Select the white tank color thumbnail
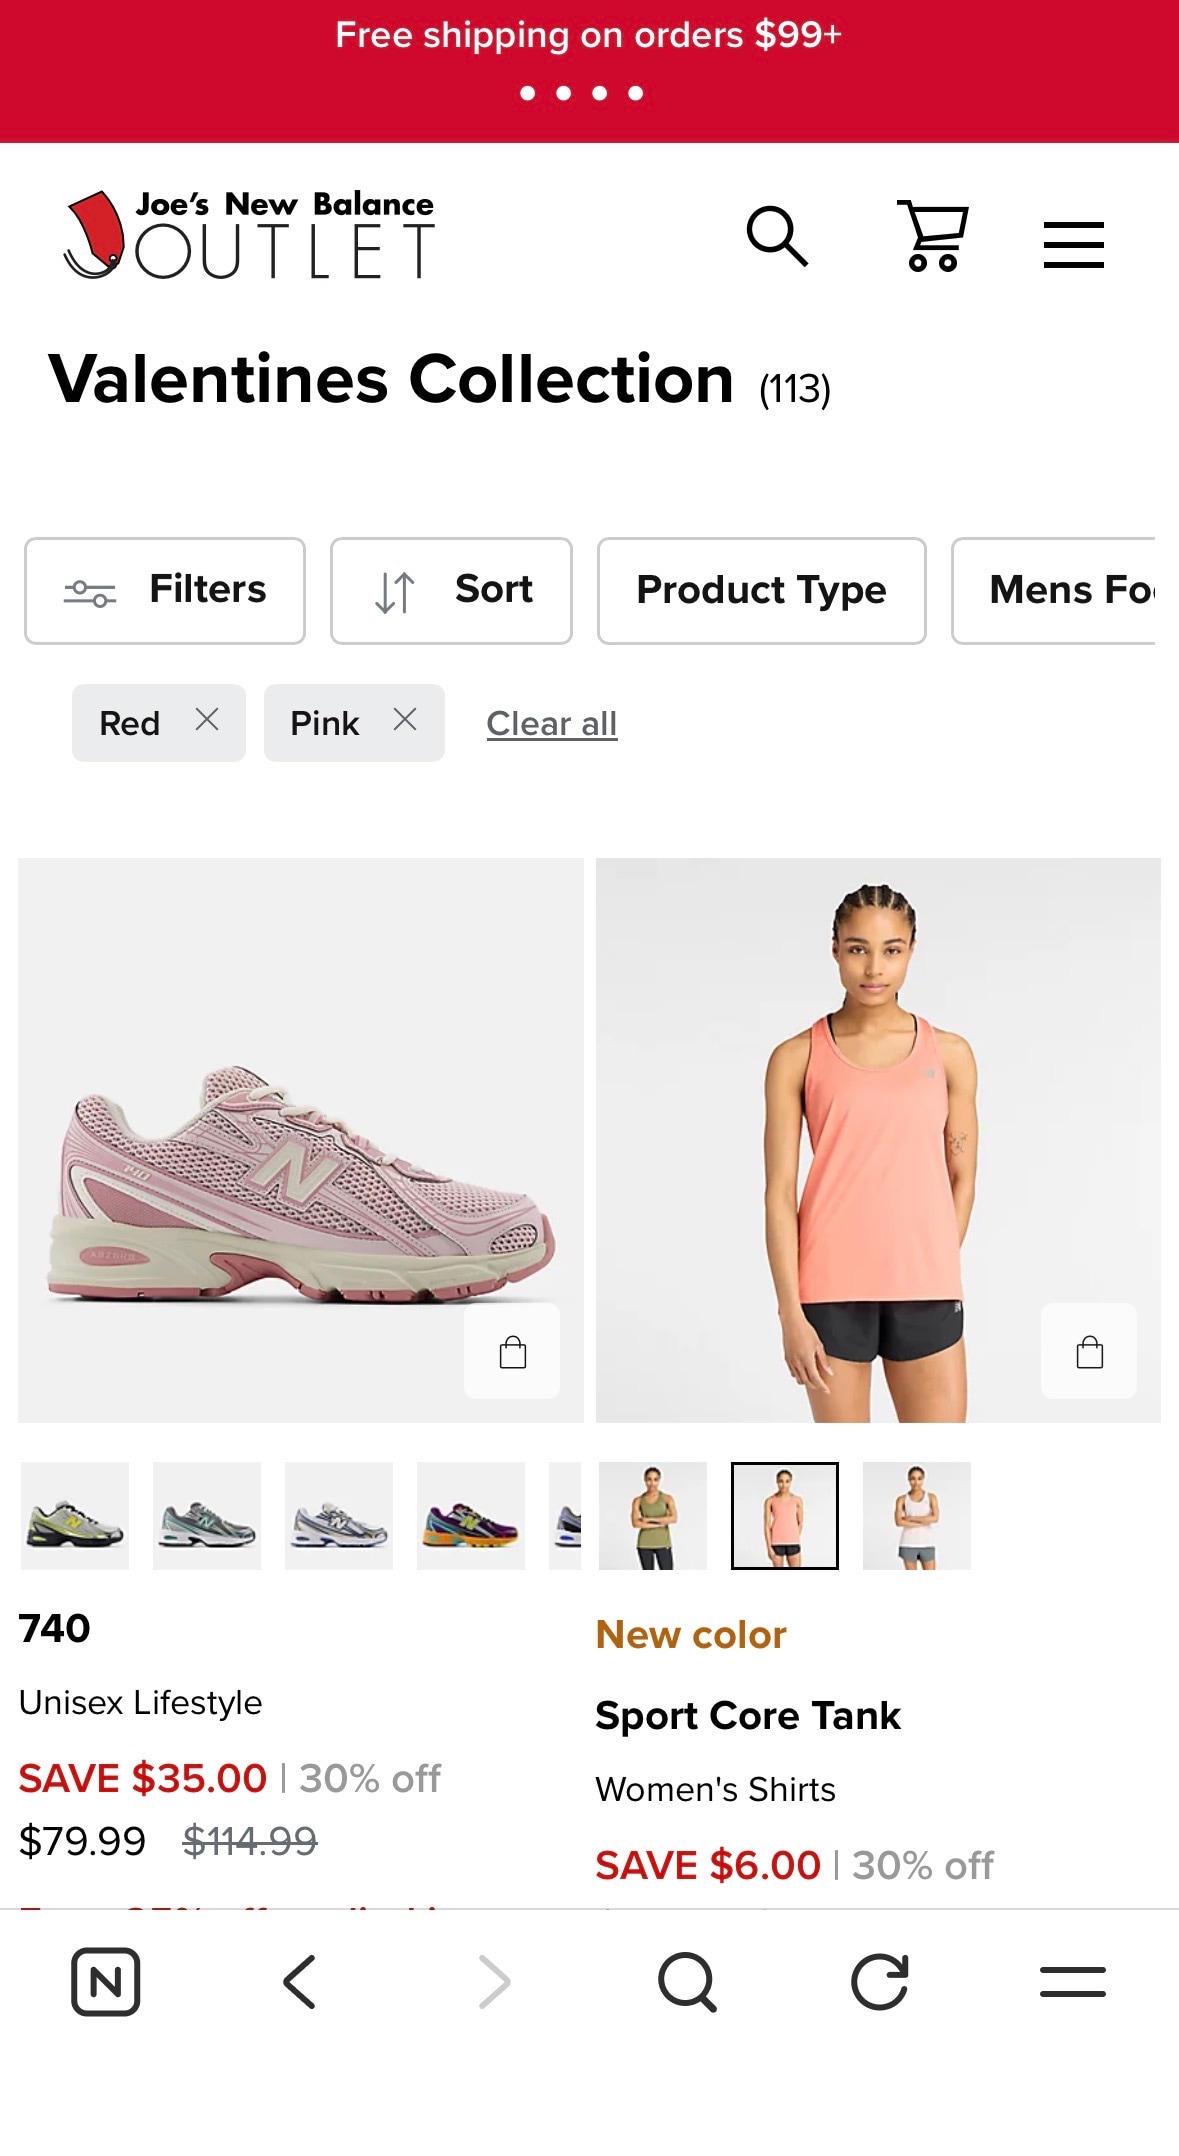Image resolution: width=1179 pixels, height=2156 pixels. pos(916,1516)
